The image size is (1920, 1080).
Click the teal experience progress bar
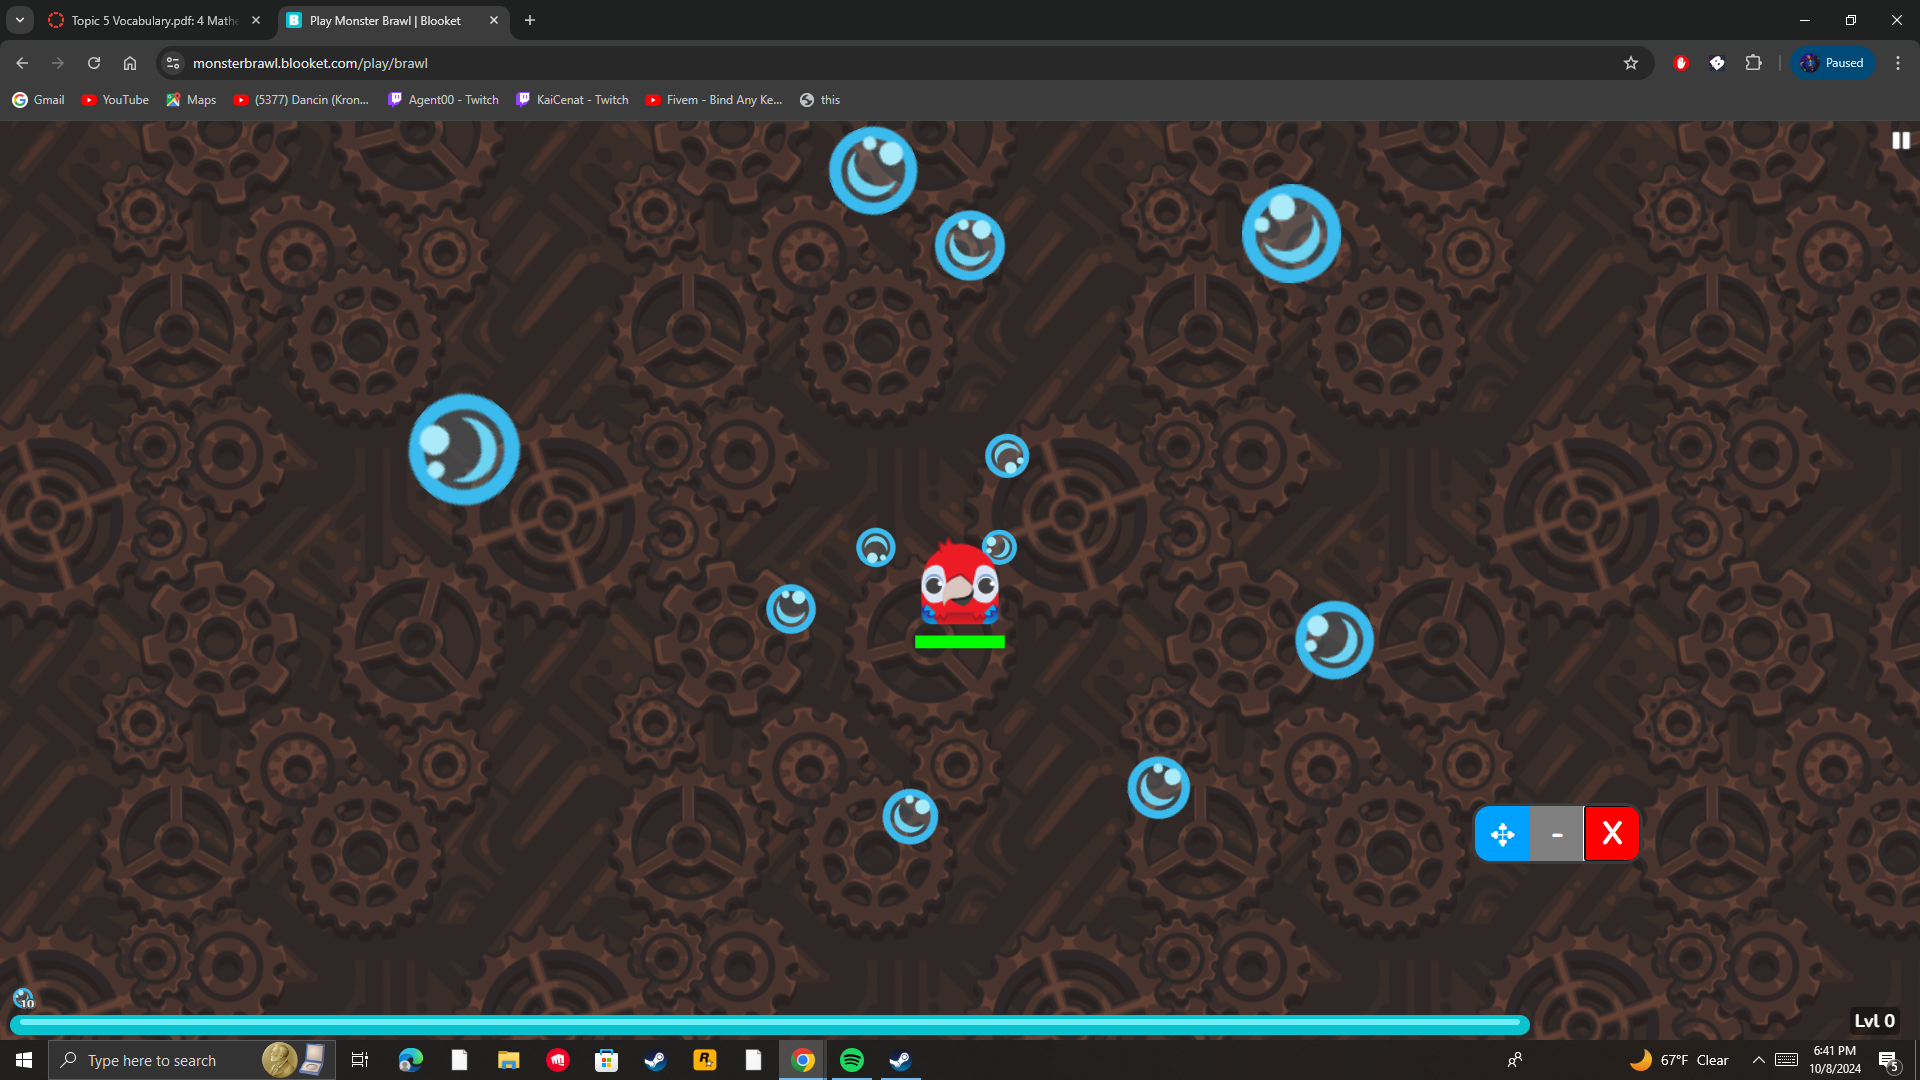tap(770, 1023)
